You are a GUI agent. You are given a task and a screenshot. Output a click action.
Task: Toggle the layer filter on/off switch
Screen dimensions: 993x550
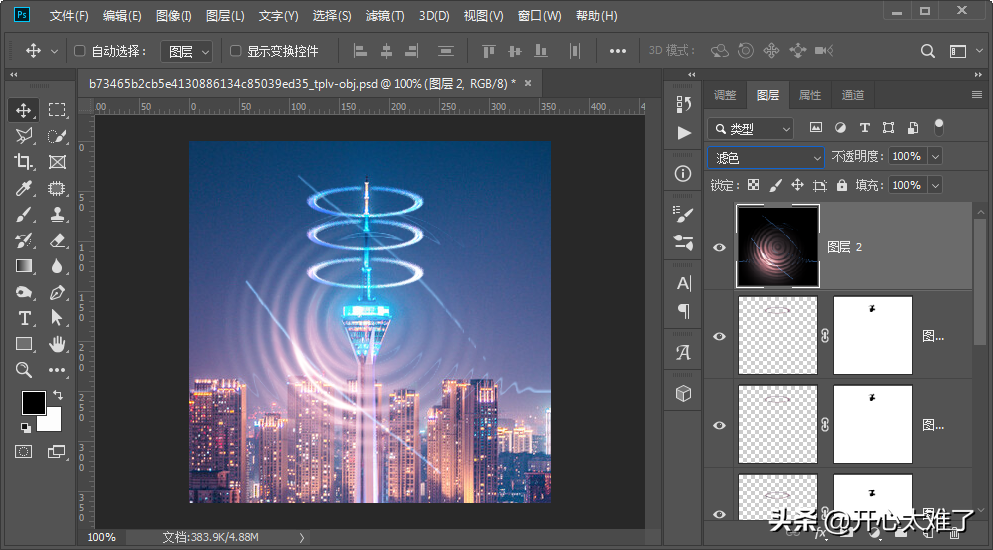coord(939,127)
